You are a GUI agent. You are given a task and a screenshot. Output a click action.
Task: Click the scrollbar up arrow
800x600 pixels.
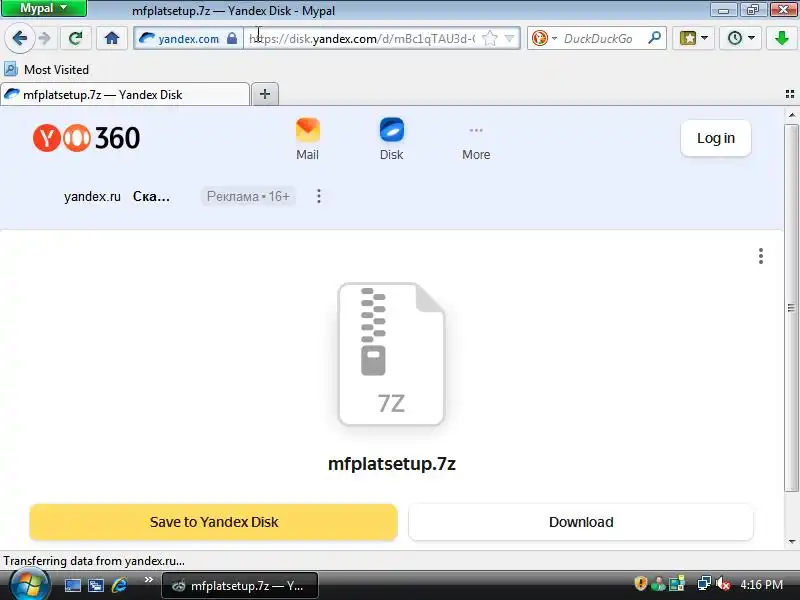[791, 115]
